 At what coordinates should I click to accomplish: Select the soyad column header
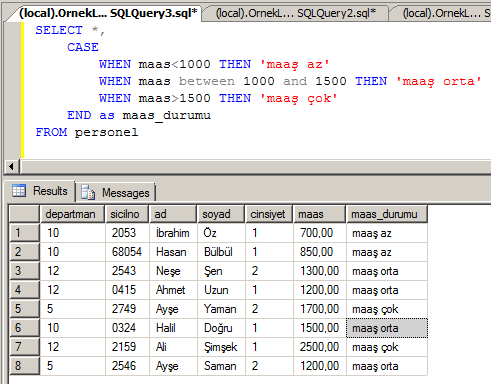coord(221,214)
